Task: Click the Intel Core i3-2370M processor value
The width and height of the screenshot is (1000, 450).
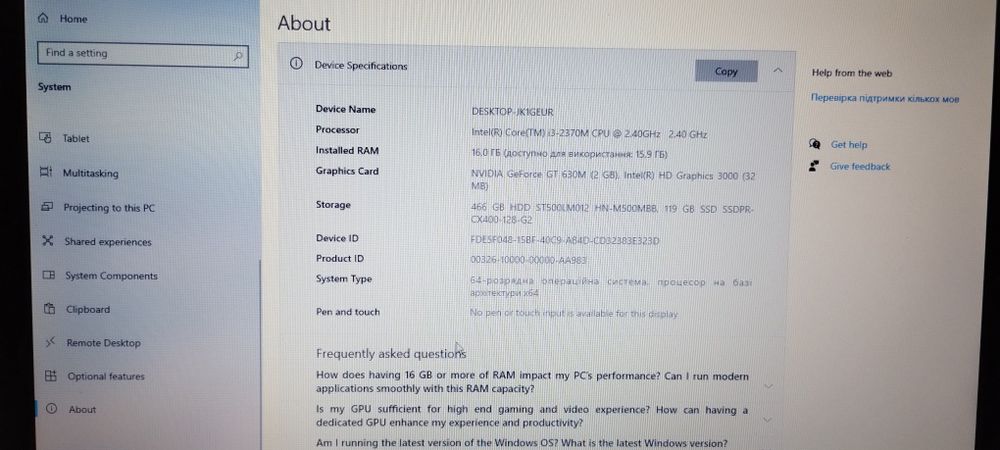Action: point(589,134)
